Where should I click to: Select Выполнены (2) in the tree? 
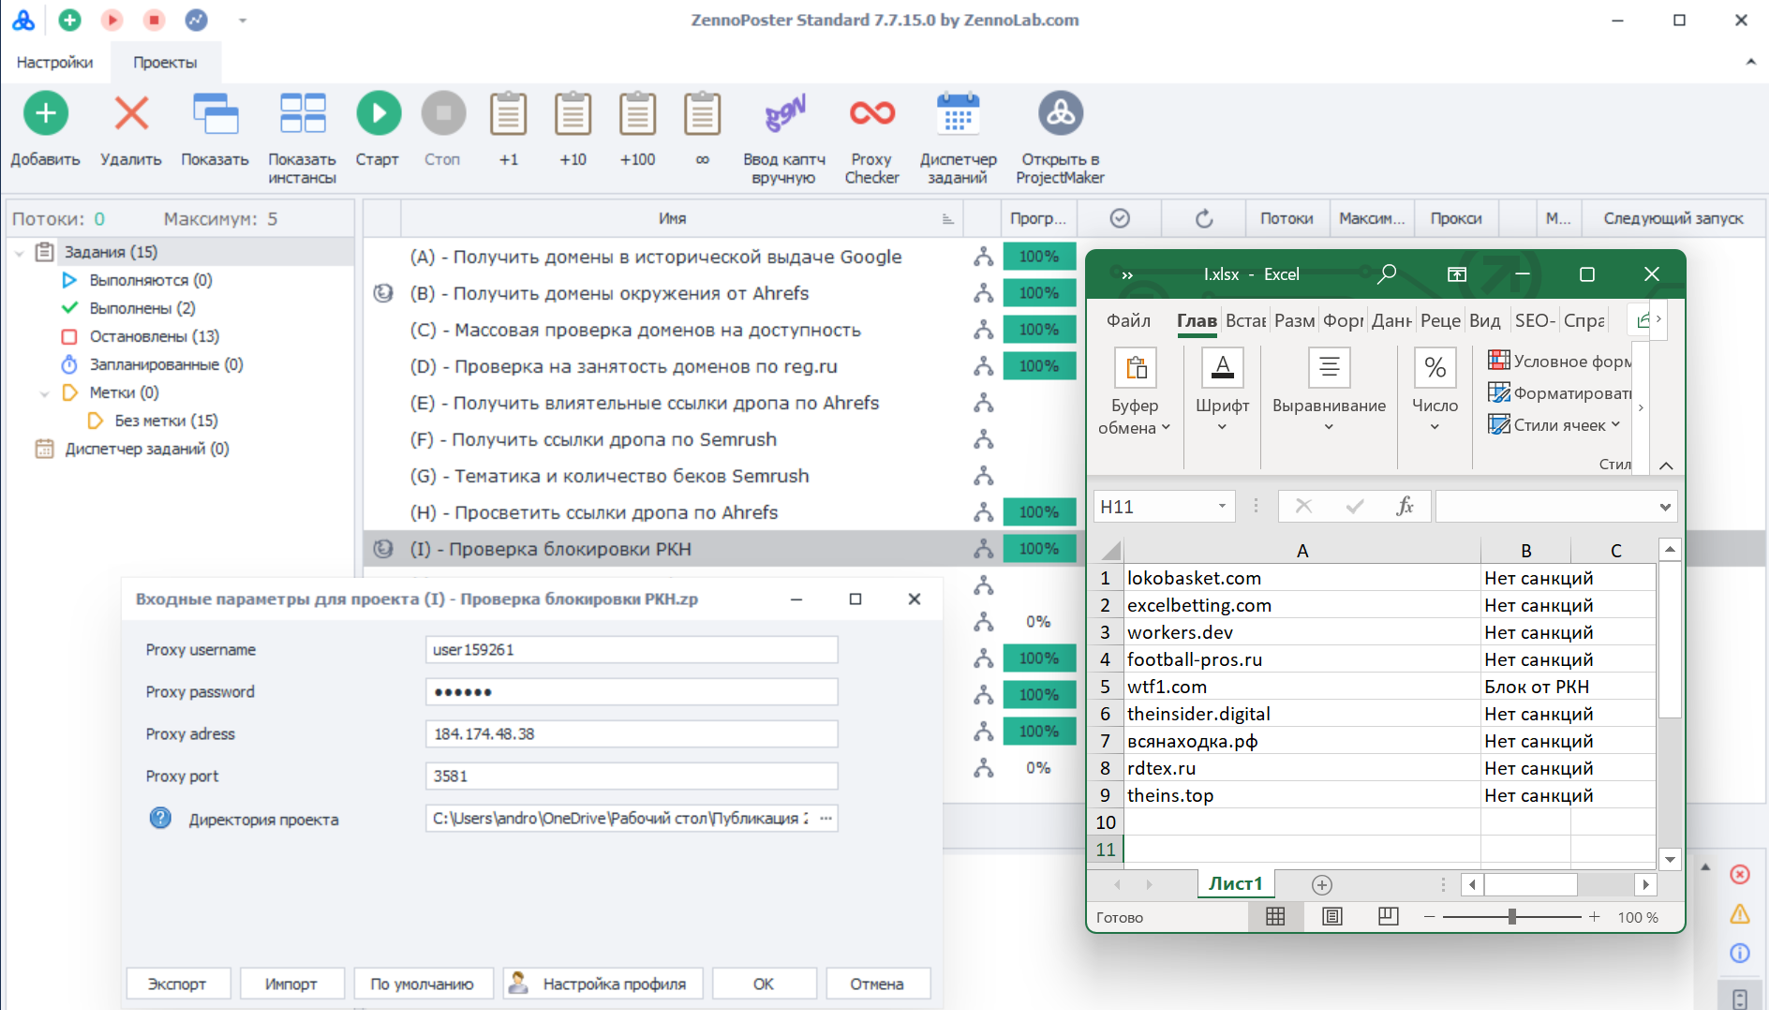coord(142,308)
